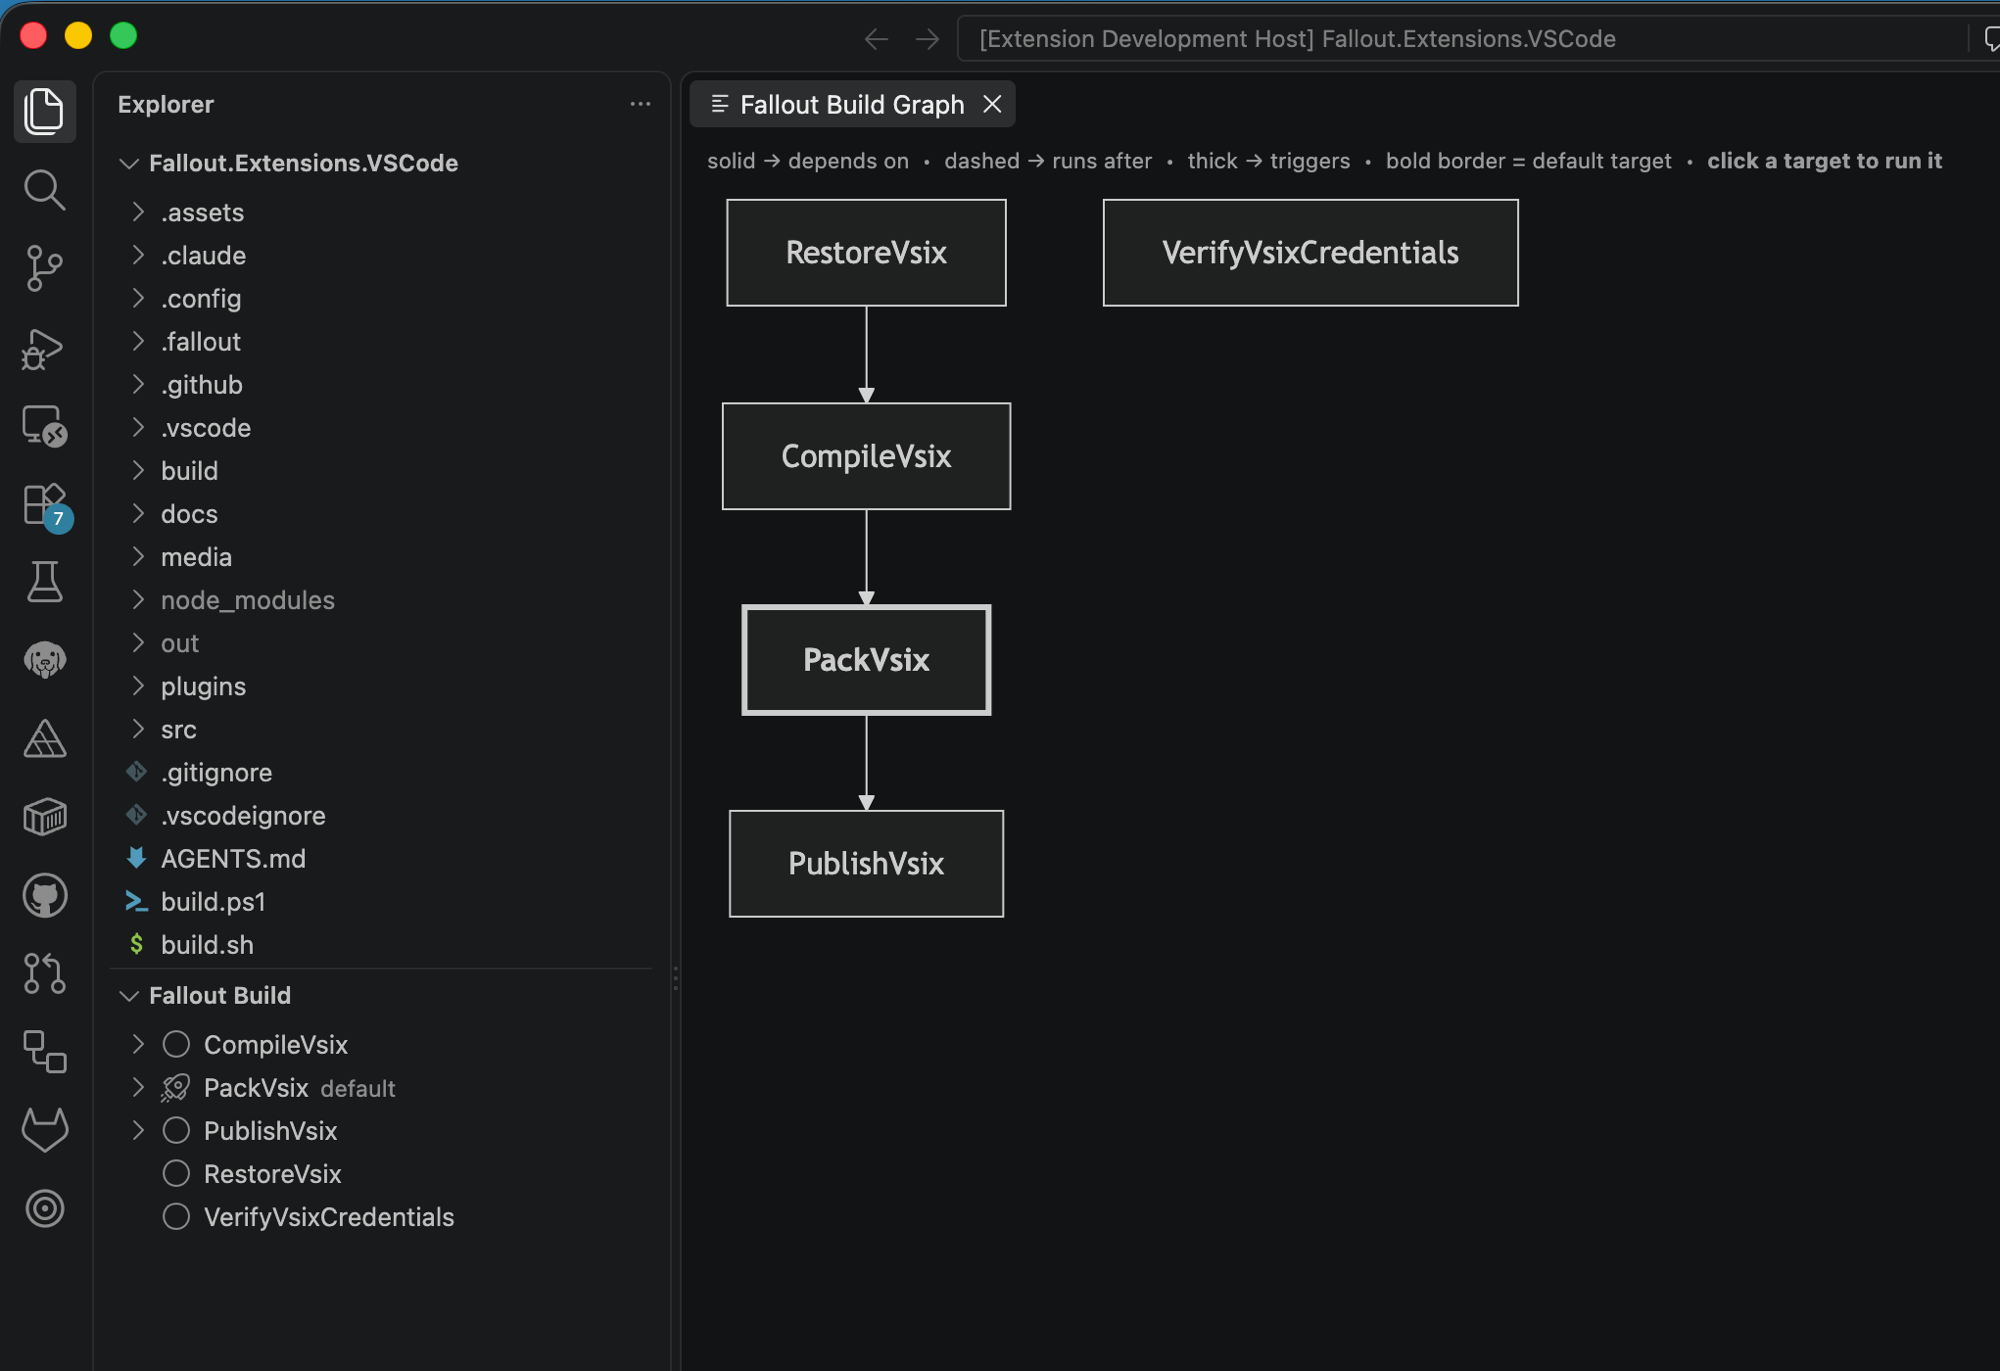2000x1371 pixels.
Task: Select the out folder
Action: pyautogui.click(x=380, y=643)
